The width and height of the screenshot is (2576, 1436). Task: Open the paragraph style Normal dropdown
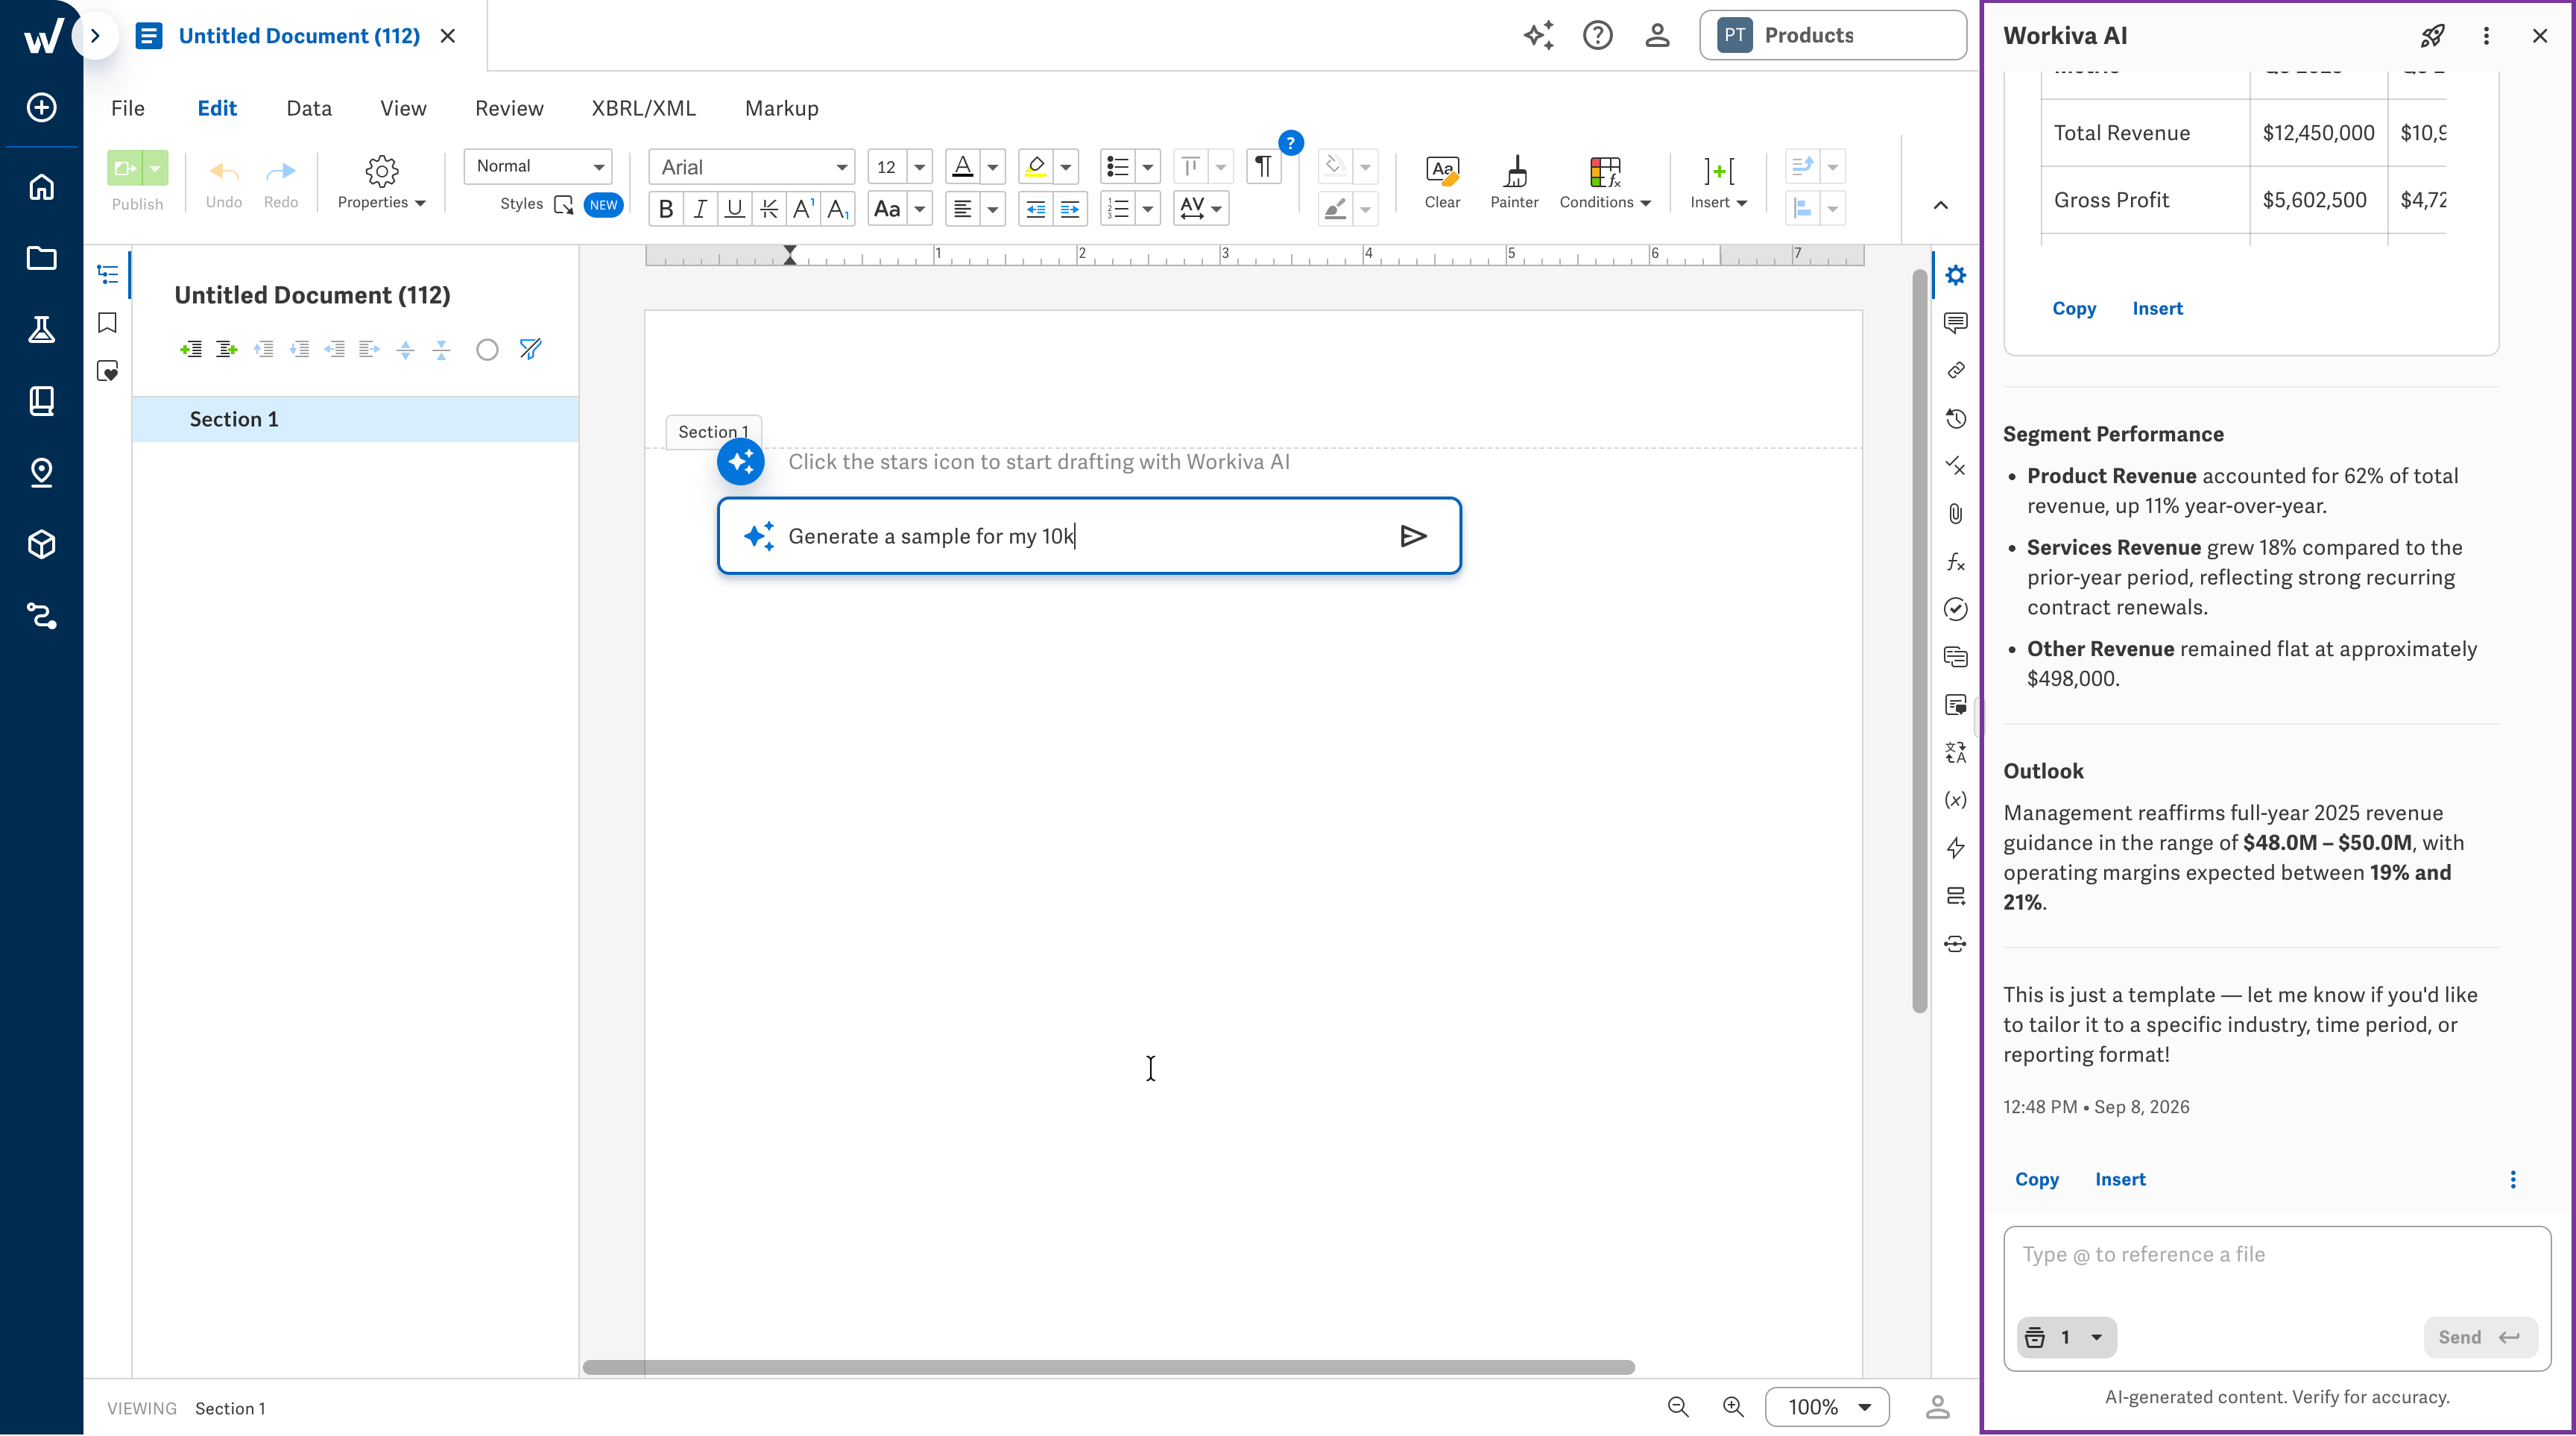pyautogui.click(x=538, y=166)
